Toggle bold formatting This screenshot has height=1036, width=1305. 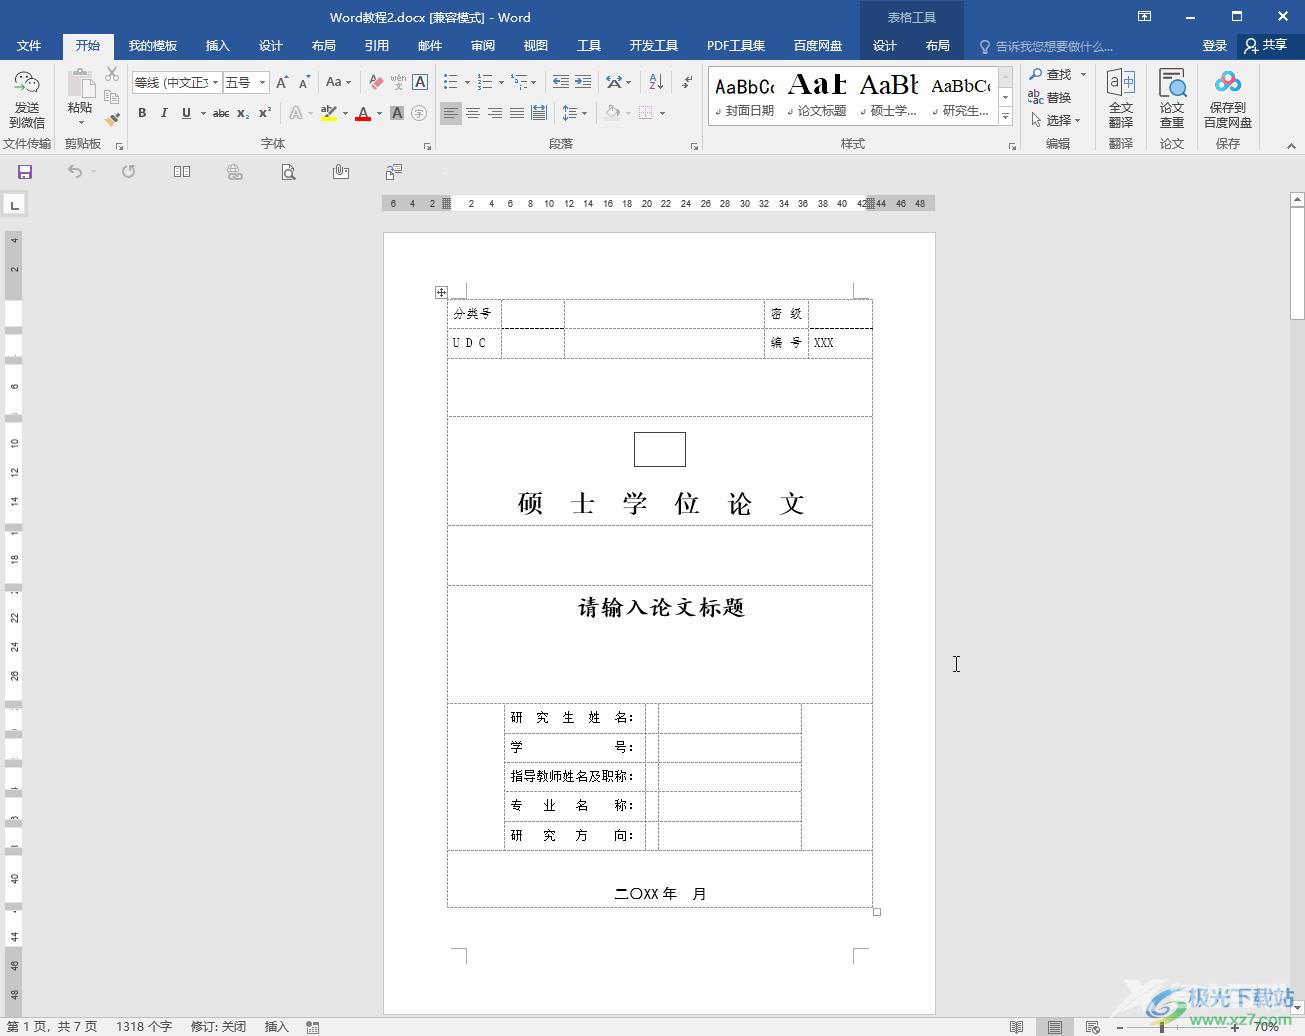(142, 113)
